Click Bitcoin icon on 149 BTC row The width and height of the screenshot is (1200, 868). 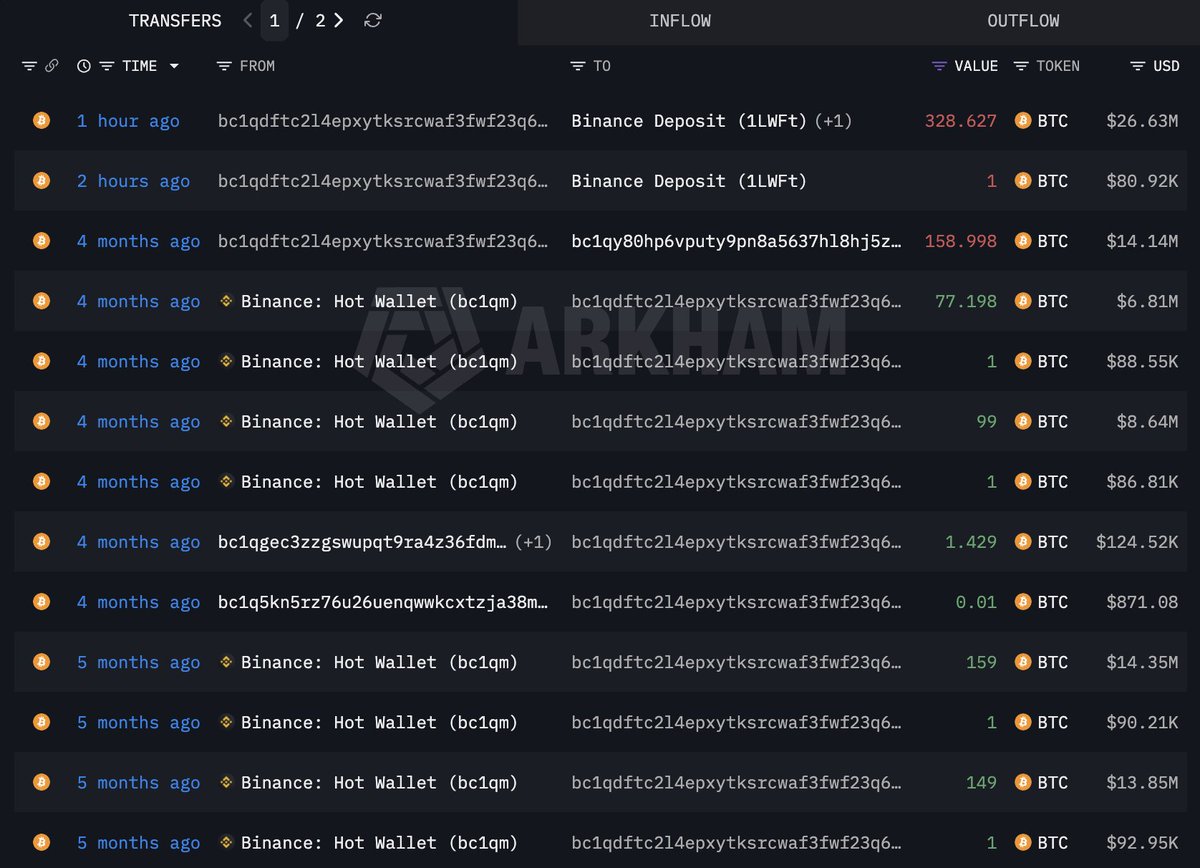coord(41,782)
